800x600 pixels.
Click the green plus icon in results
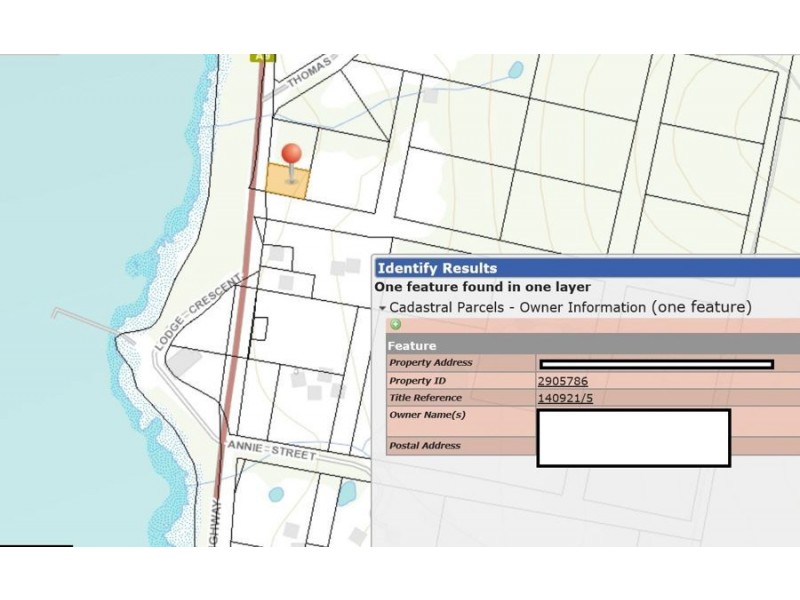coord(395,324)
